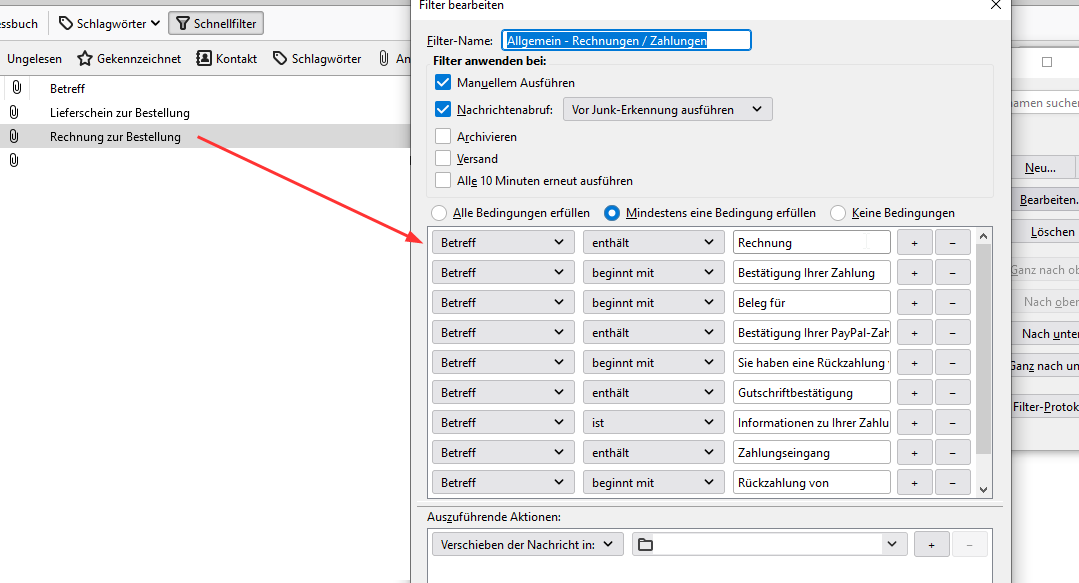Click Löschen button in filter list window

1046,232
